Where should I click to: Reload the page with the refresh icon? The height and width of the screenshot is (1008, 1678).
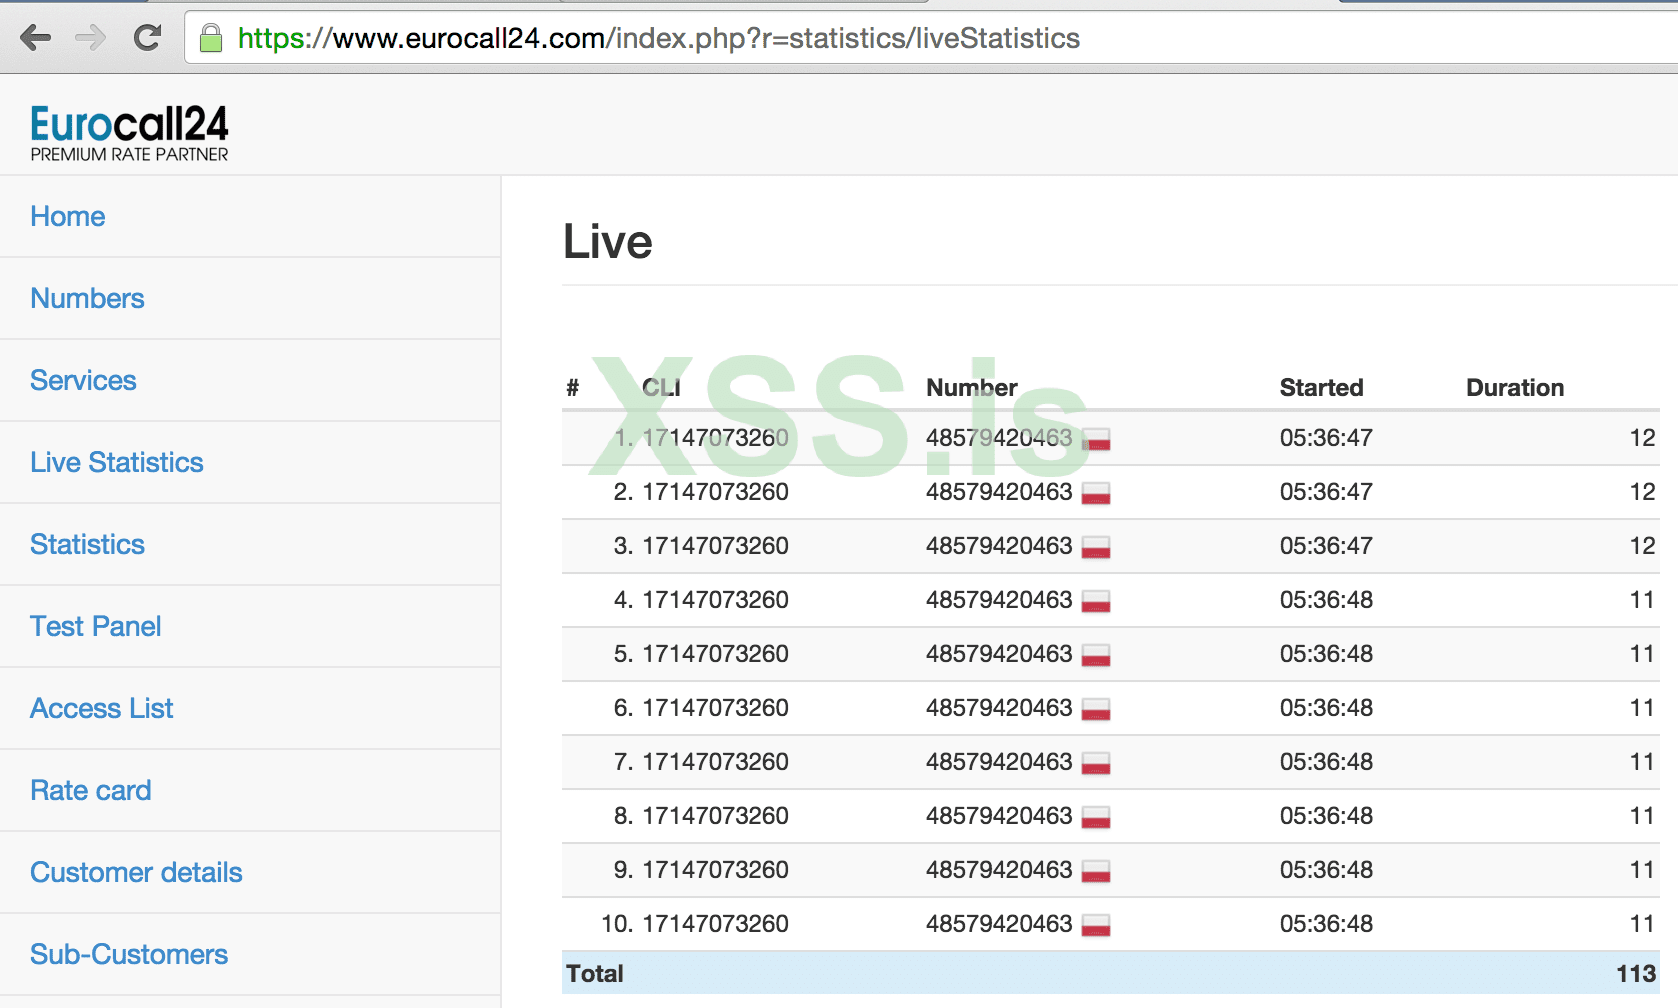tap(147, 38)
